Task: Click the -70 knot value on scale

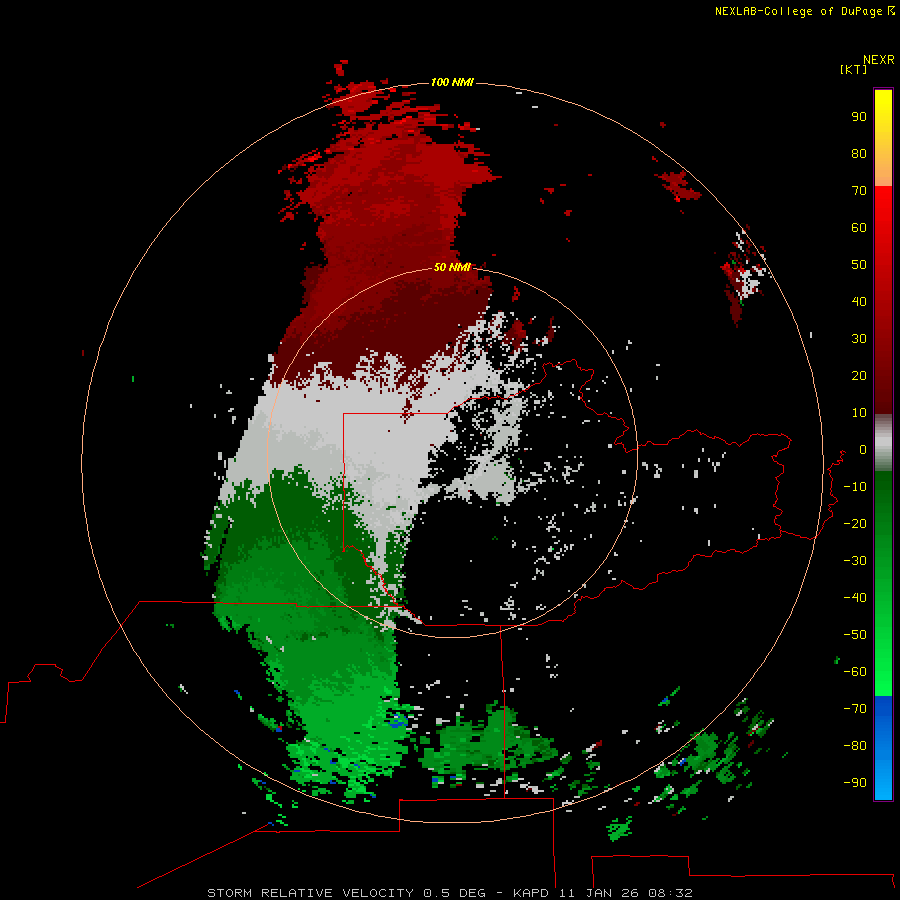Action: click(855, 709)
